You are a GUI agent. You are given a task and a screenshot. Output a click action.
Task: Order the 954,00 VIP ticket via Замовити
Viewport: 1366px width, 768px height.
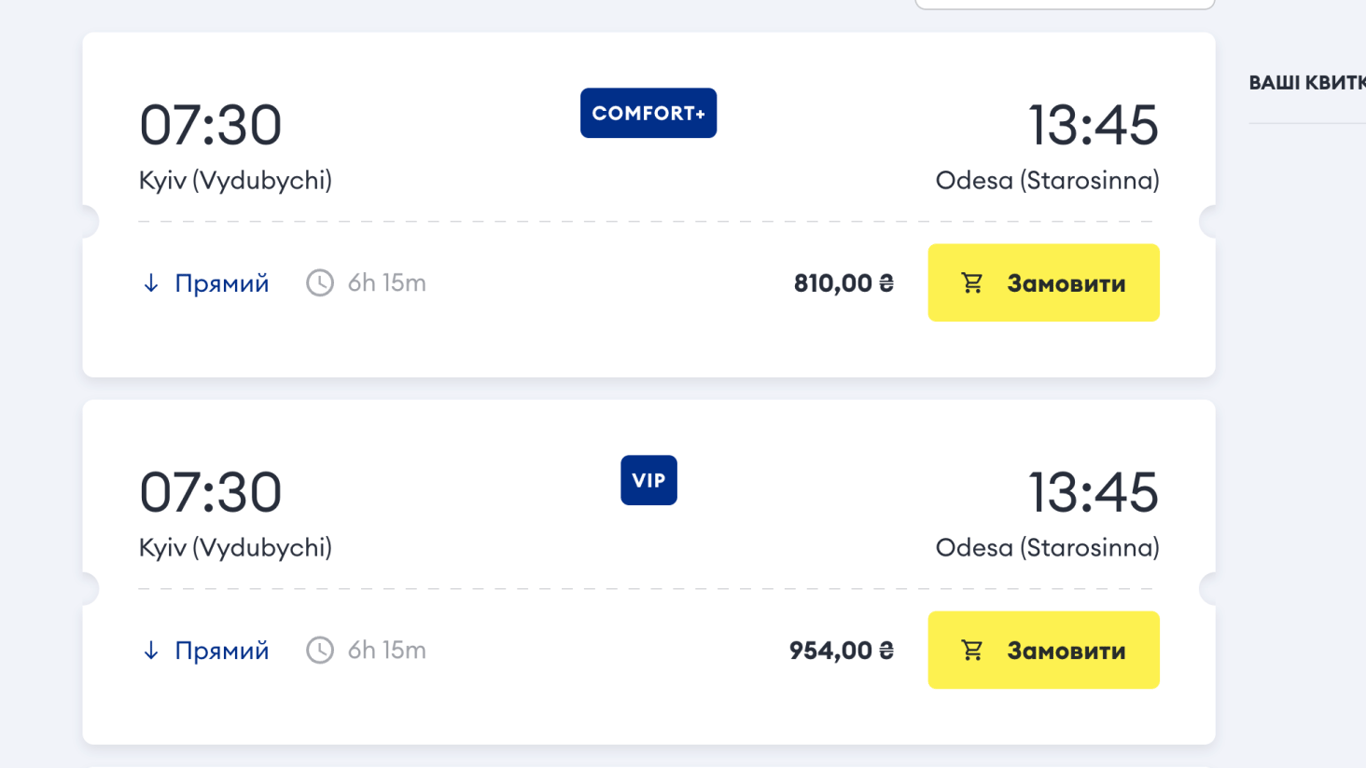tap(1065, 650)
